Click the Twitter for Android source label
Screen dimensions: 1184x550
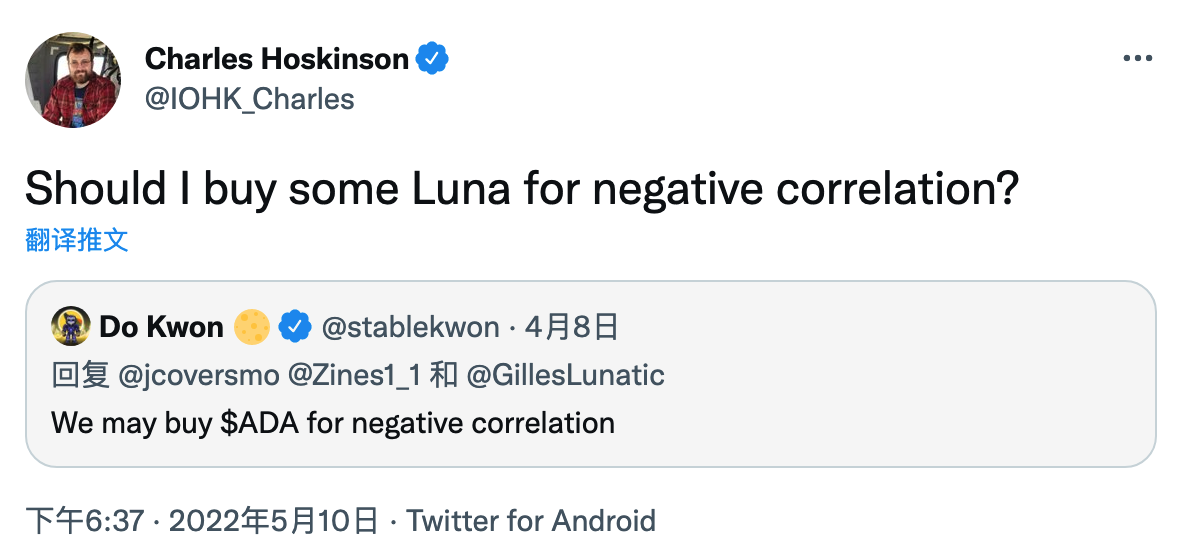pyautogui.click(x=531, y=521)
